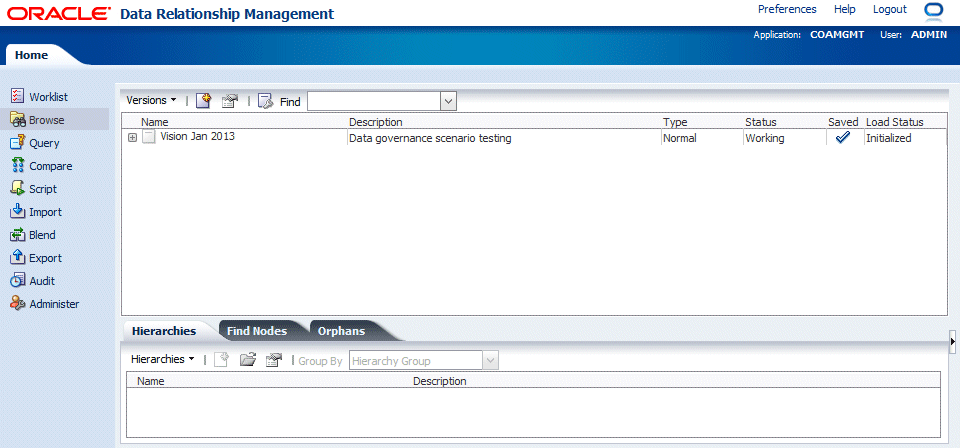960x448 pixels.
Task: Click the version properties icon beside new version
Action: [230, 102]
